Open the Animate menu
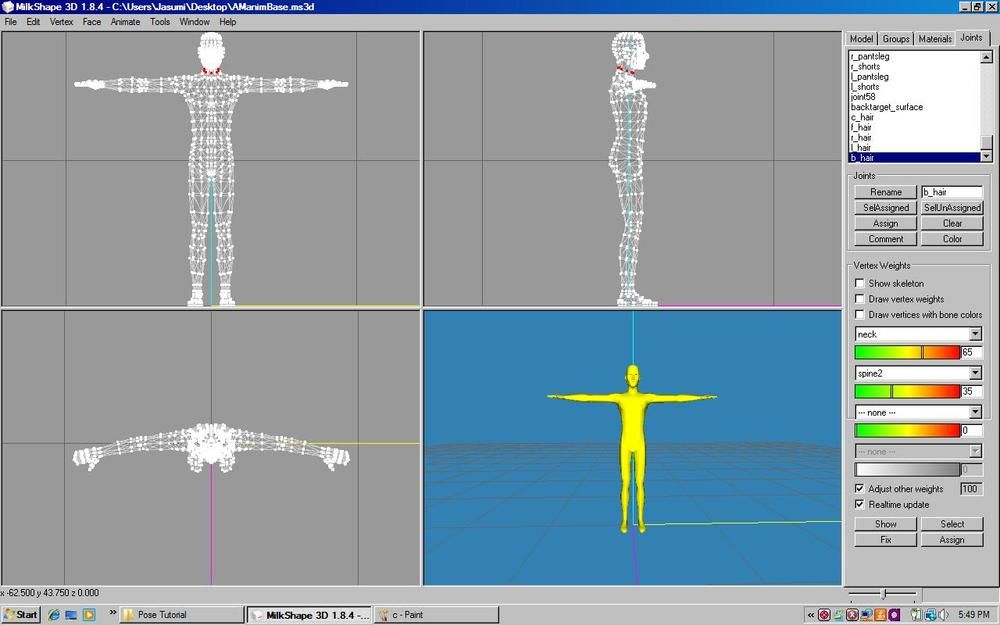Screen dimensions: 1000x625 click(x=125, y=21)
